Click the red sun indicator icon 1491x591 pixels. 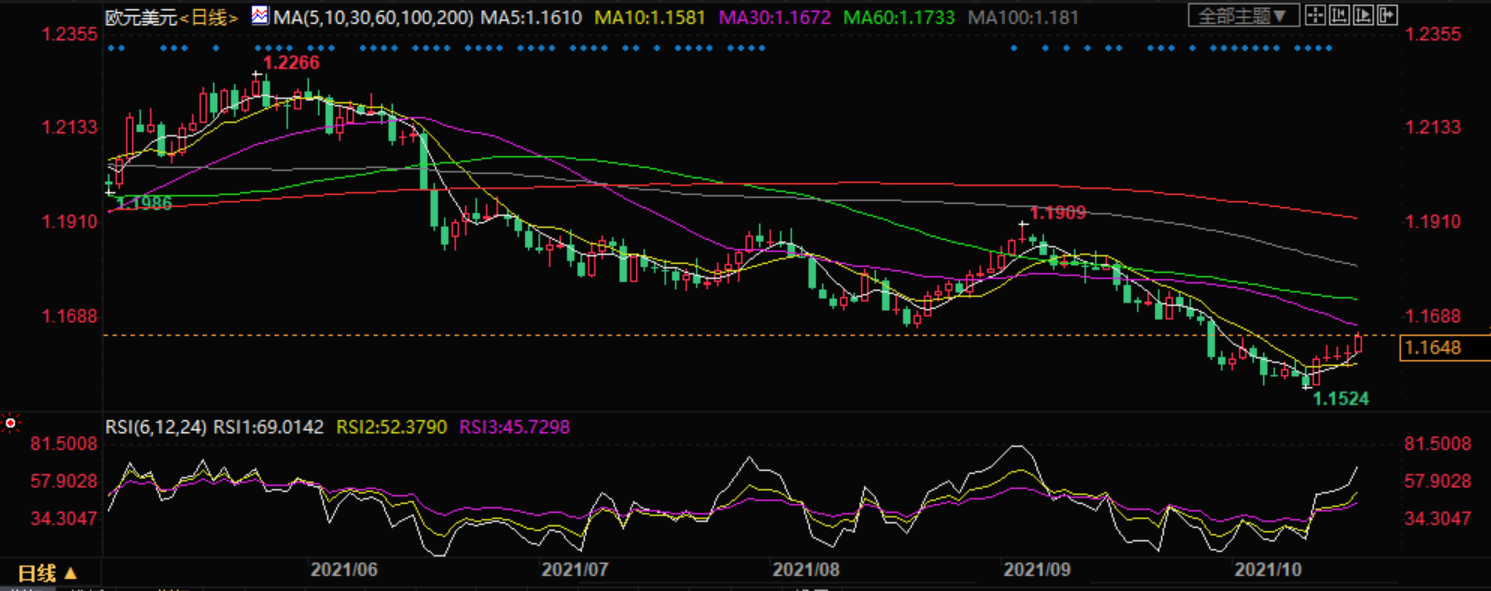pos(10,424)
